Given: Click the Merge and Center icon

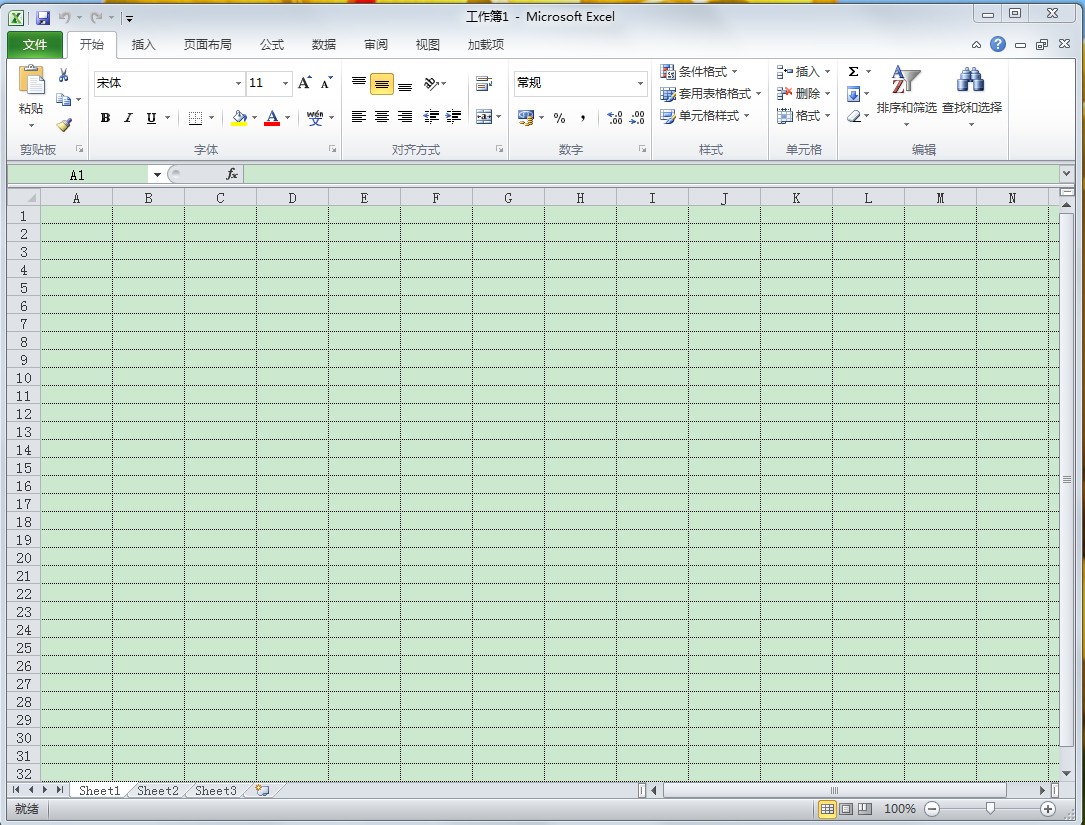Looking at the screenshot, I should pyautogui.click(x=484, y=117).
